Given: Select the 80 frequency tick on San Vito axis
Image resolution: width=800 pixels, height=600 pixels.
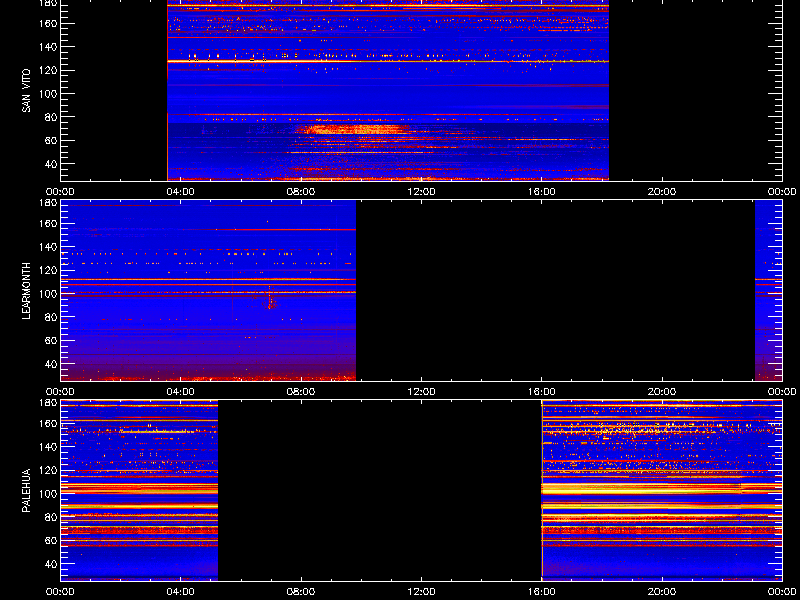Looking at the screenshot, I should pyautogui.click(x=52, y=117).
